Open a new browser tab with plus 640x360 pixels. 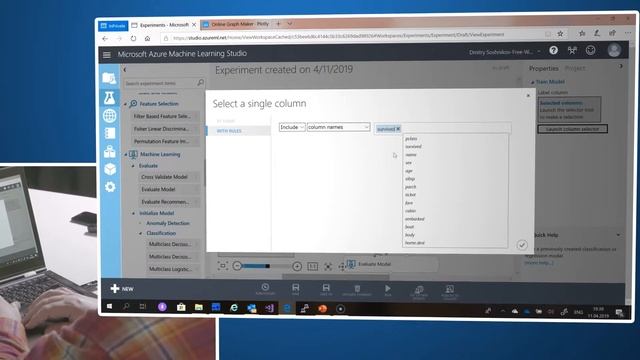point(278,24)
